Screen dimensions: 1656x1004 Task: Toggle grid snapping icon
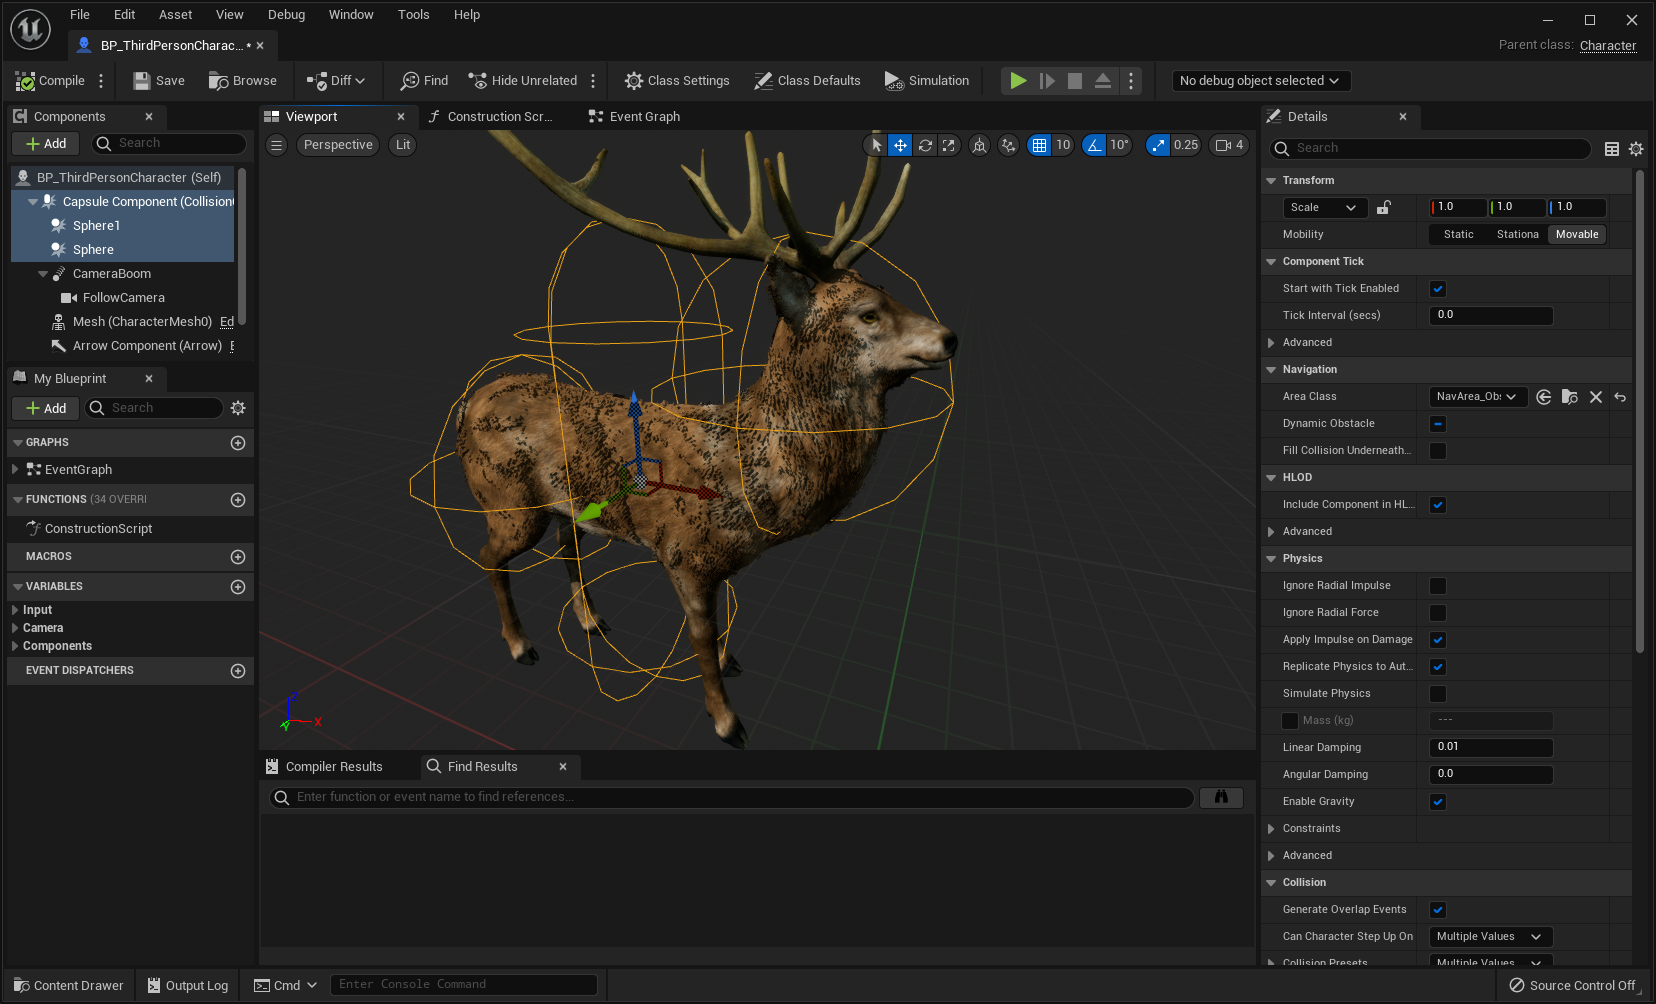1040,145
